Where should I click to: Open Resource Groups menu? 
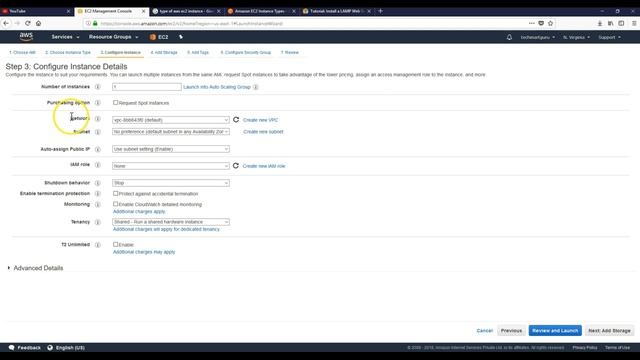point(113,37)
